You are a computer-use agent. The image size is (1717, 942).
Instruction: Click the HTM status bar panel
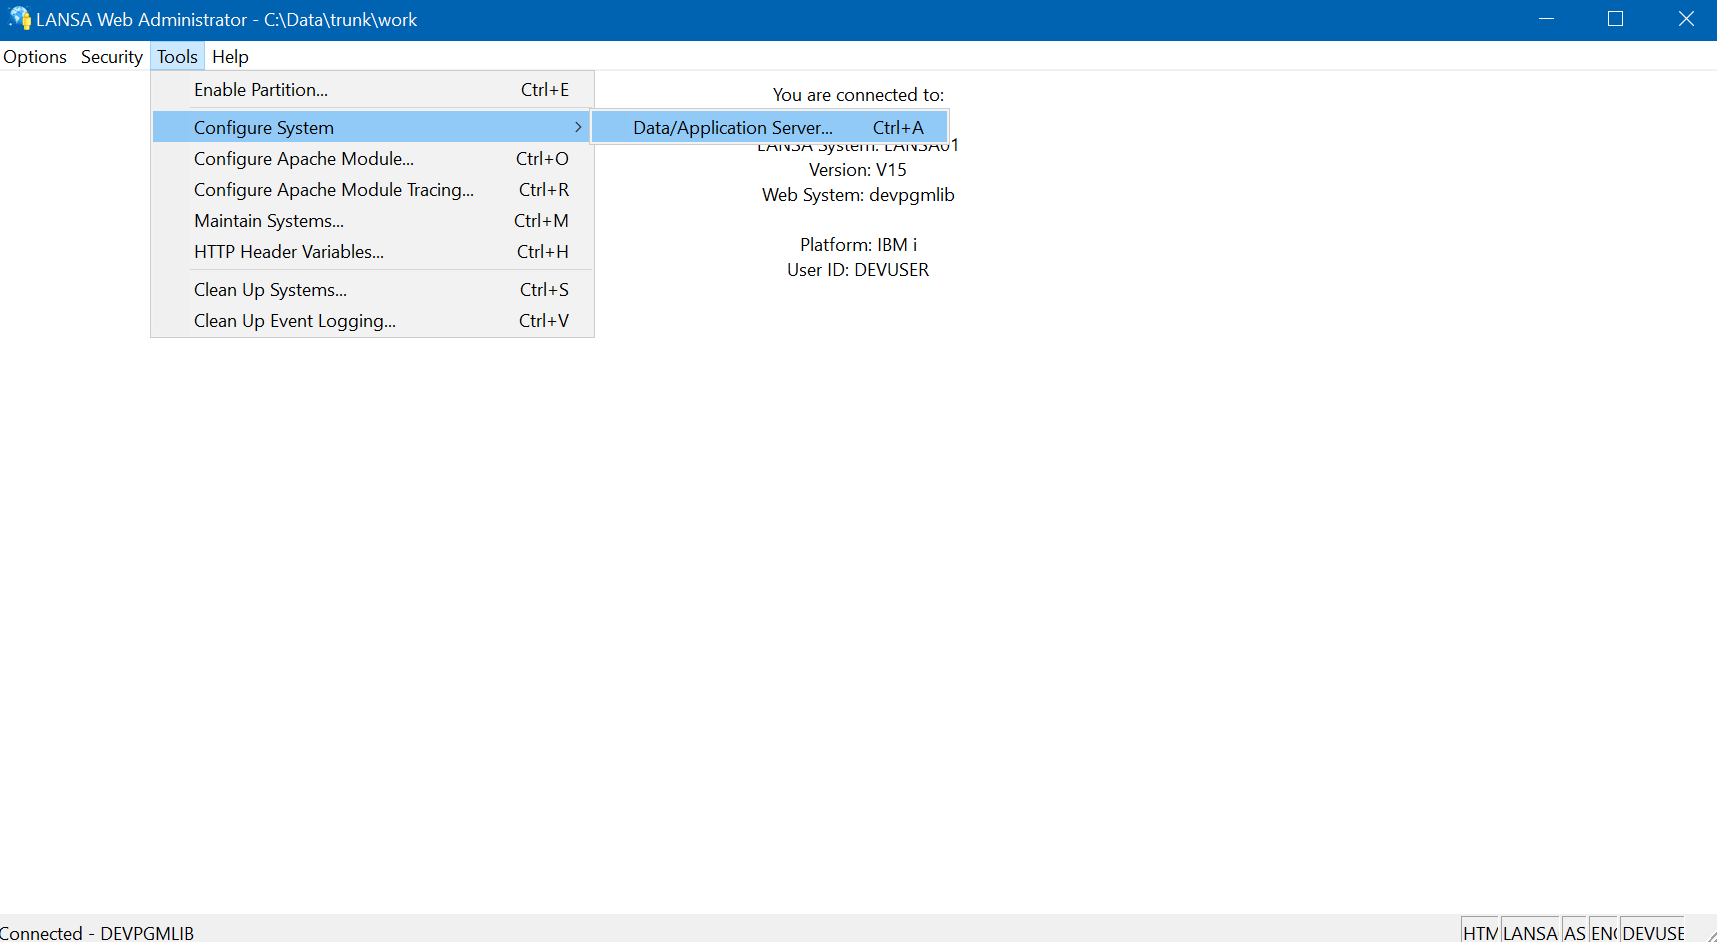tap(1480, 932)
